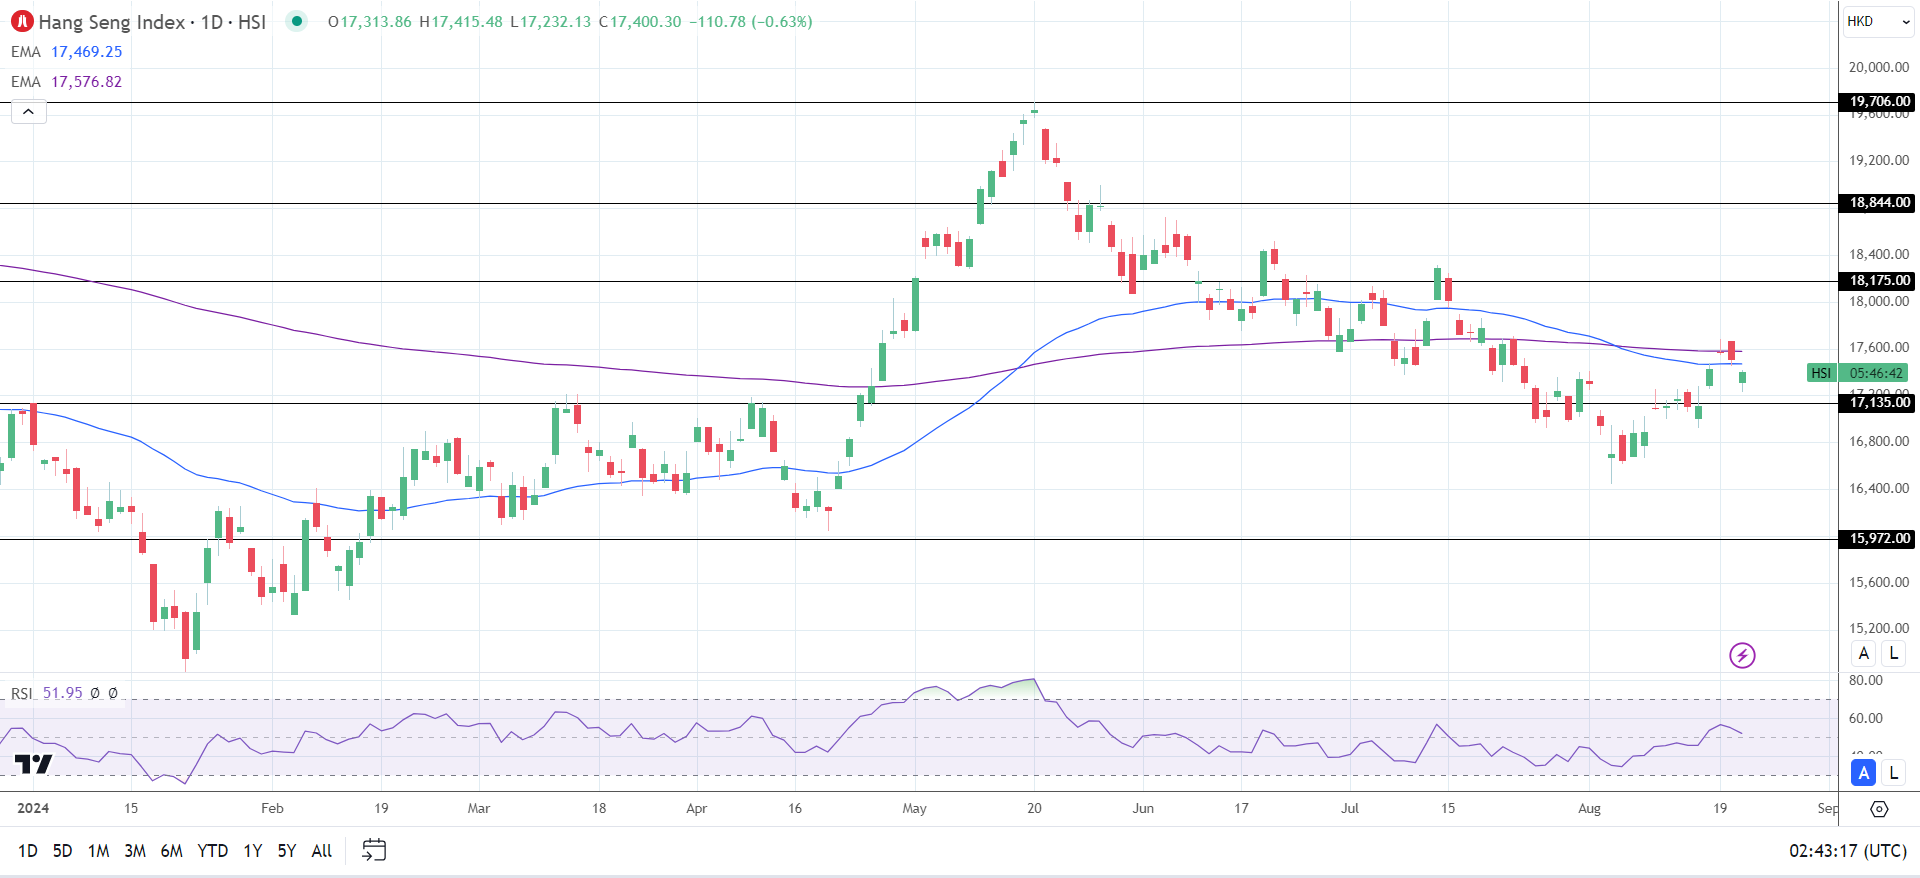This screenshot has width=1920, height=878.
Task: Click the green market status dot
Action: click(297, 21)
